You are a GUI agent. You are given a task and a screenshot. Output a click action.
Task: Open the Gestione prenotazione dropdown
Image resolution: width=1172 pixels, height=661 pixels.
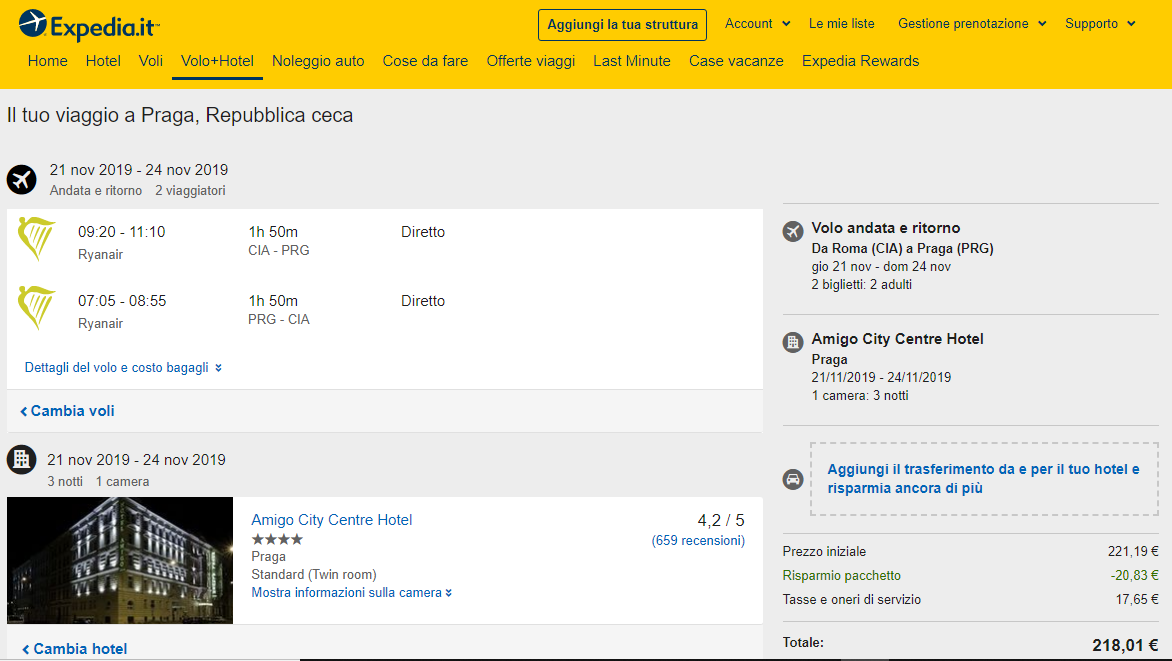coord(972,24)
